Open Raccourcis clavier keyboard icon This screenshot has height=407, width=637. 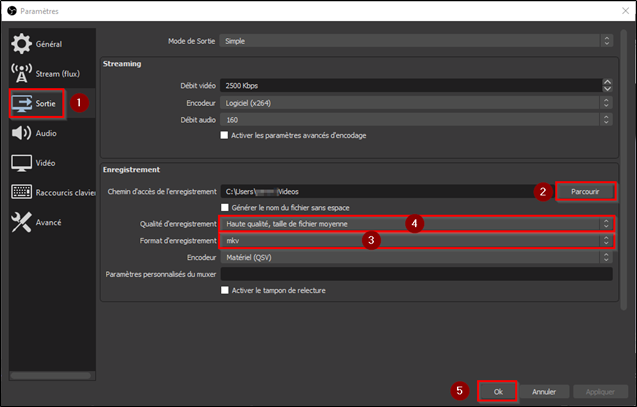click(x=21, y=192)
